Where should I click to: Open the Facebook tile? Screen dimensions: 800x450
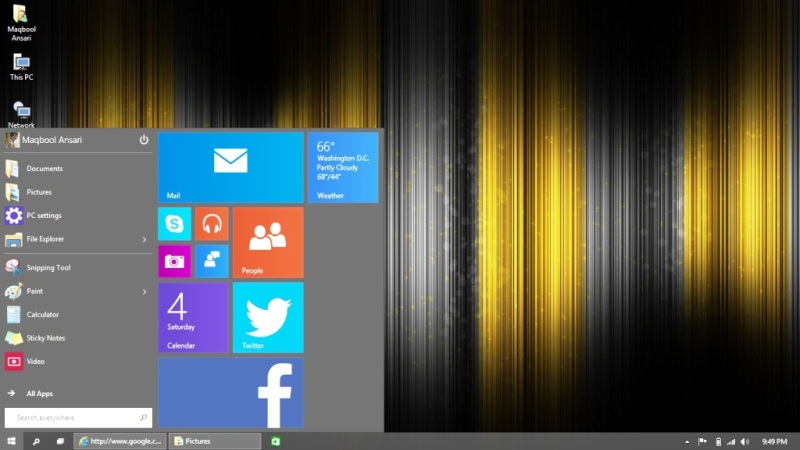[231, 393]
